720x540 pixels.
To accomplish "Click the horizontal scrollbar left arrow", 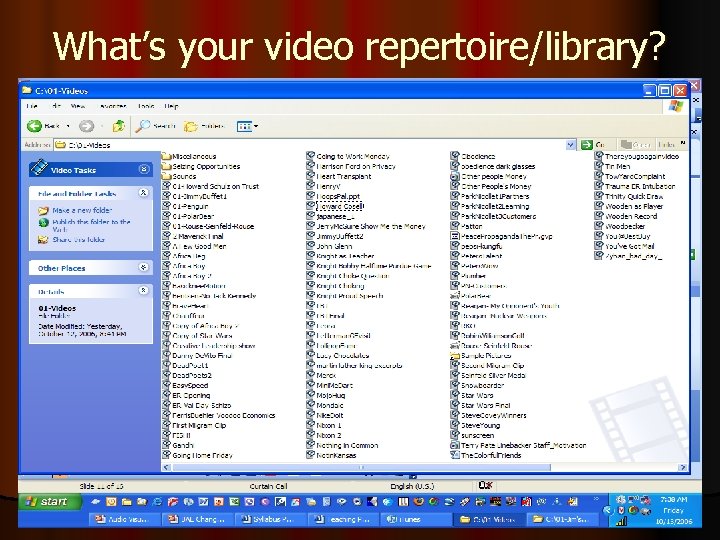I will tap(166, 467).
